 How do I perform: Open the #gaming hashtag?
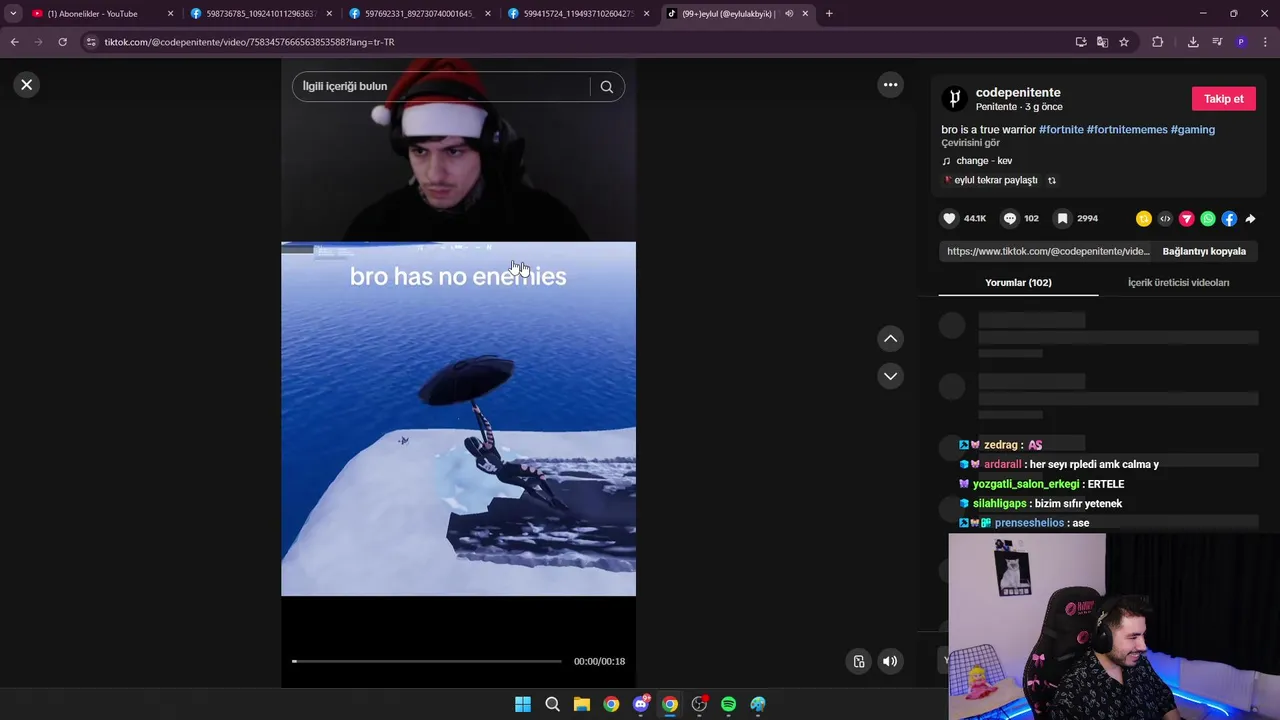1193,130
